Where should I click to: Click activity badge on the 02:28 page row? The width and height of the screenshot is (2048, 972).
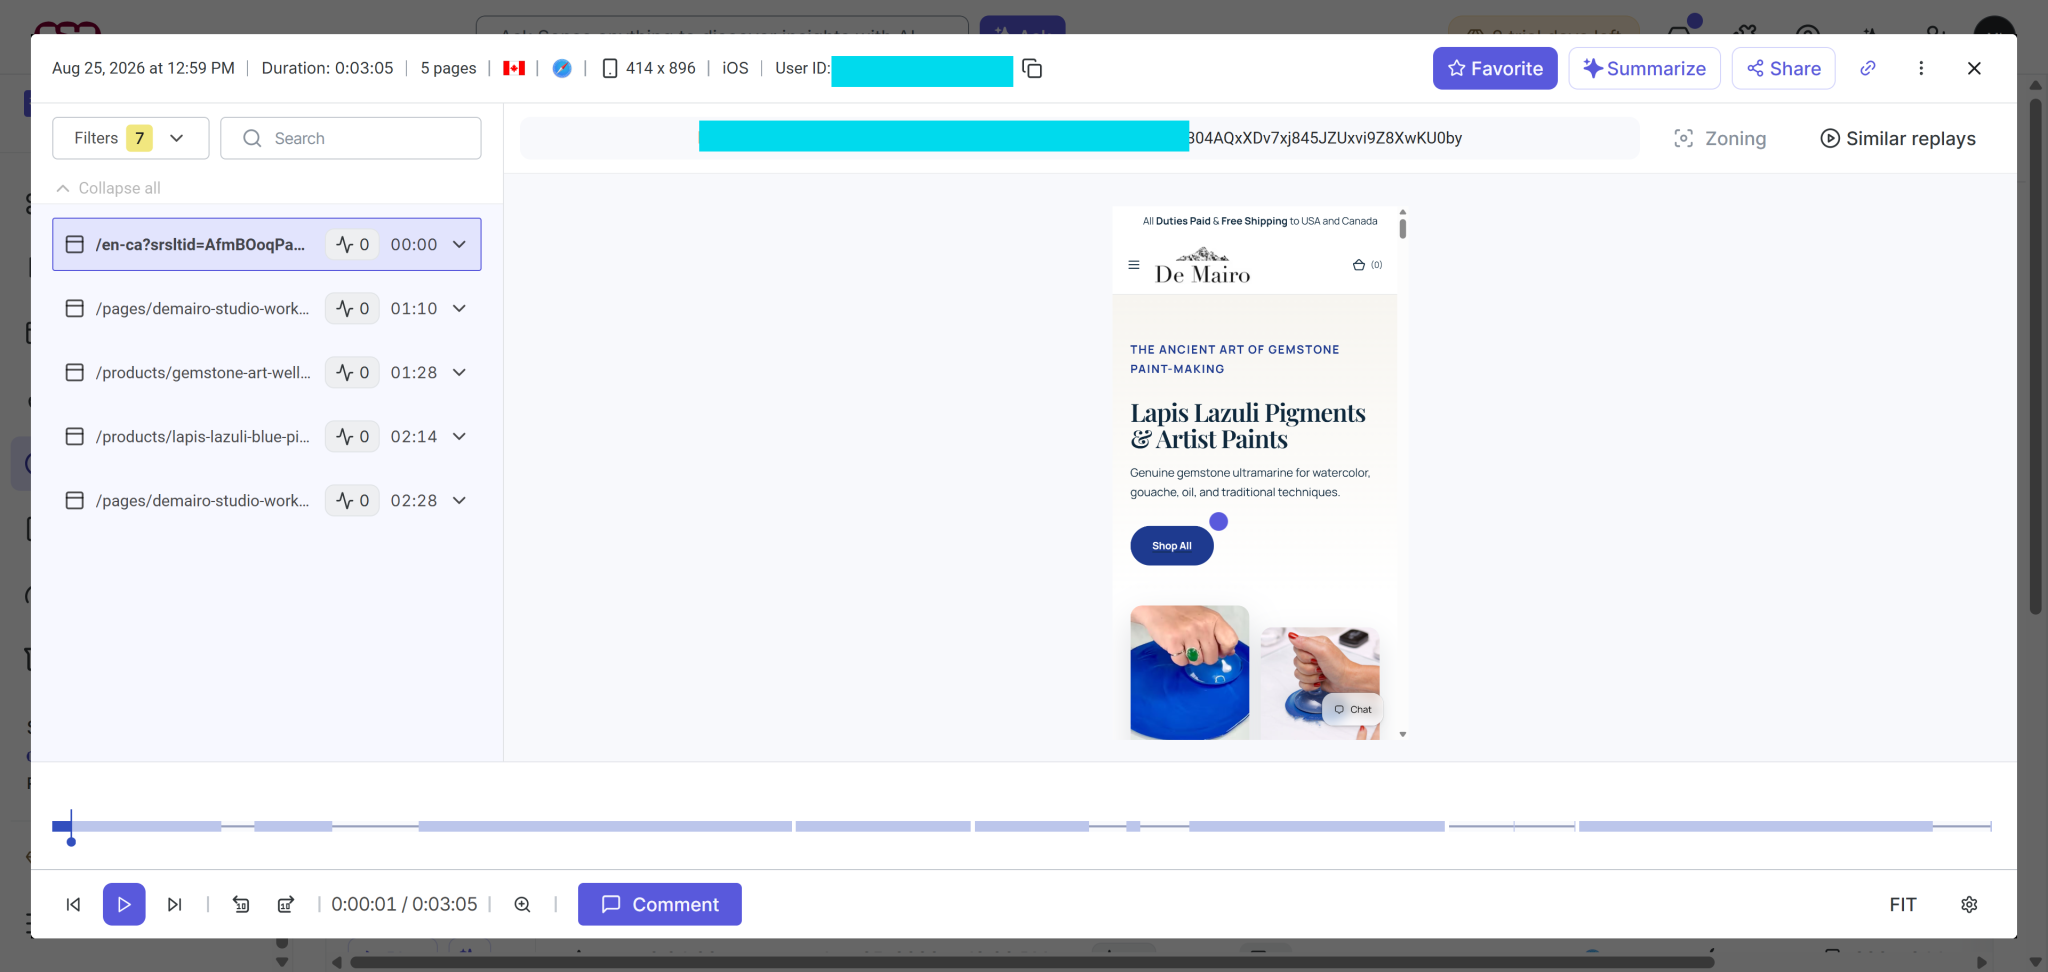(353, 500)
